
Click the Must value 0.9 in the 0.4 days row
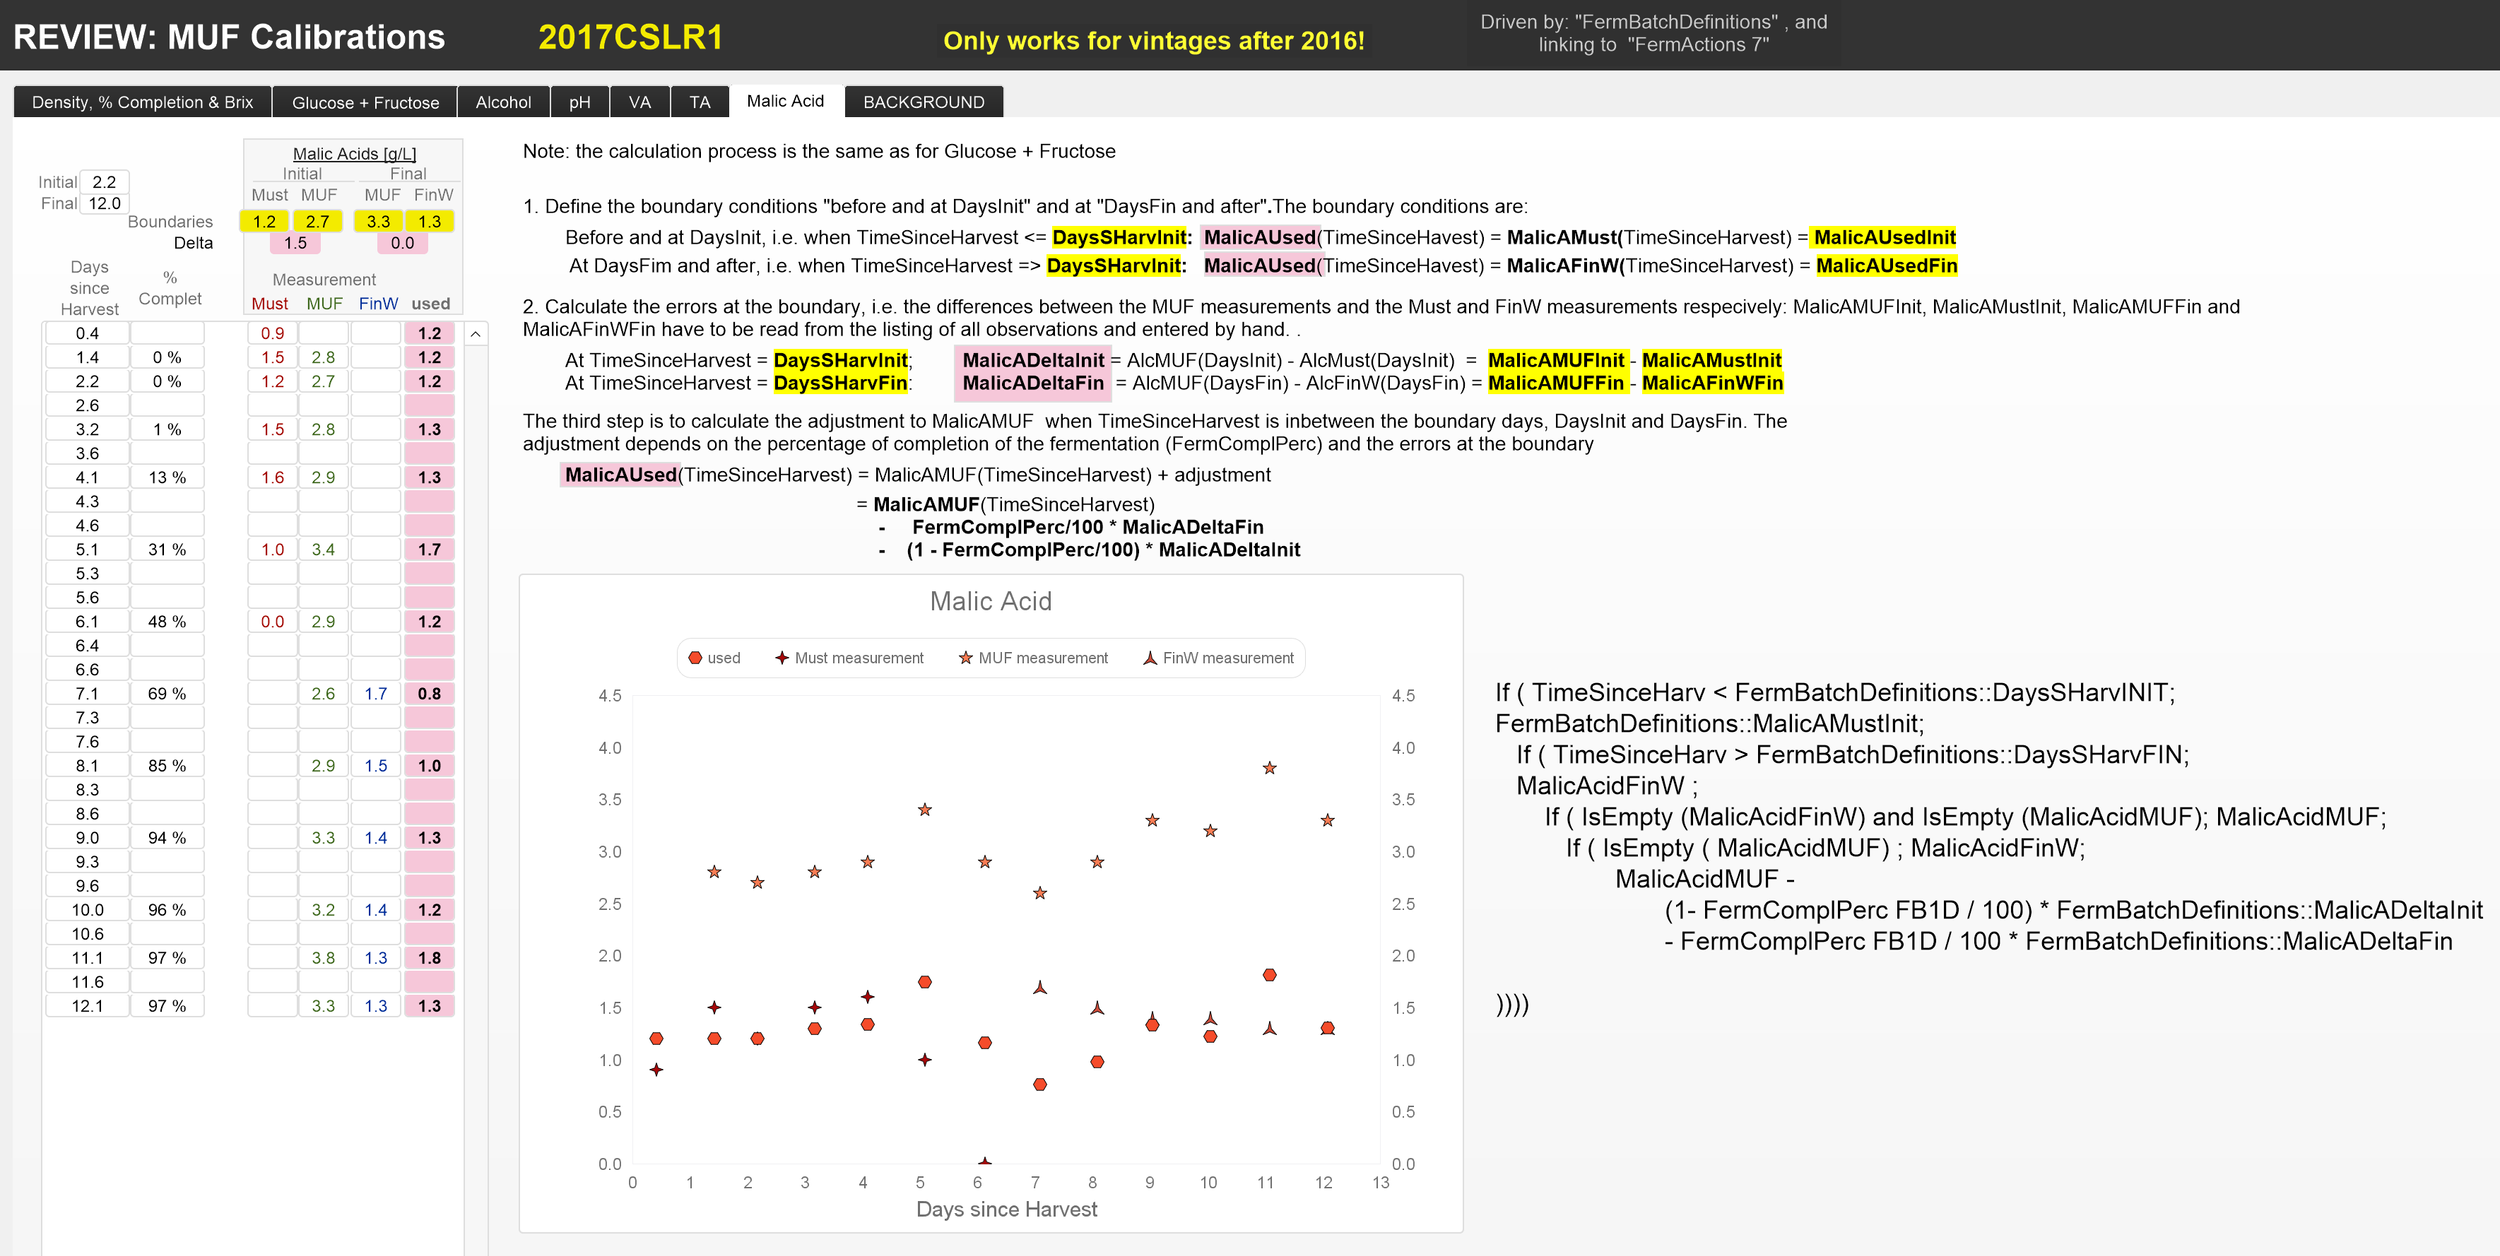tap(272, 333)
